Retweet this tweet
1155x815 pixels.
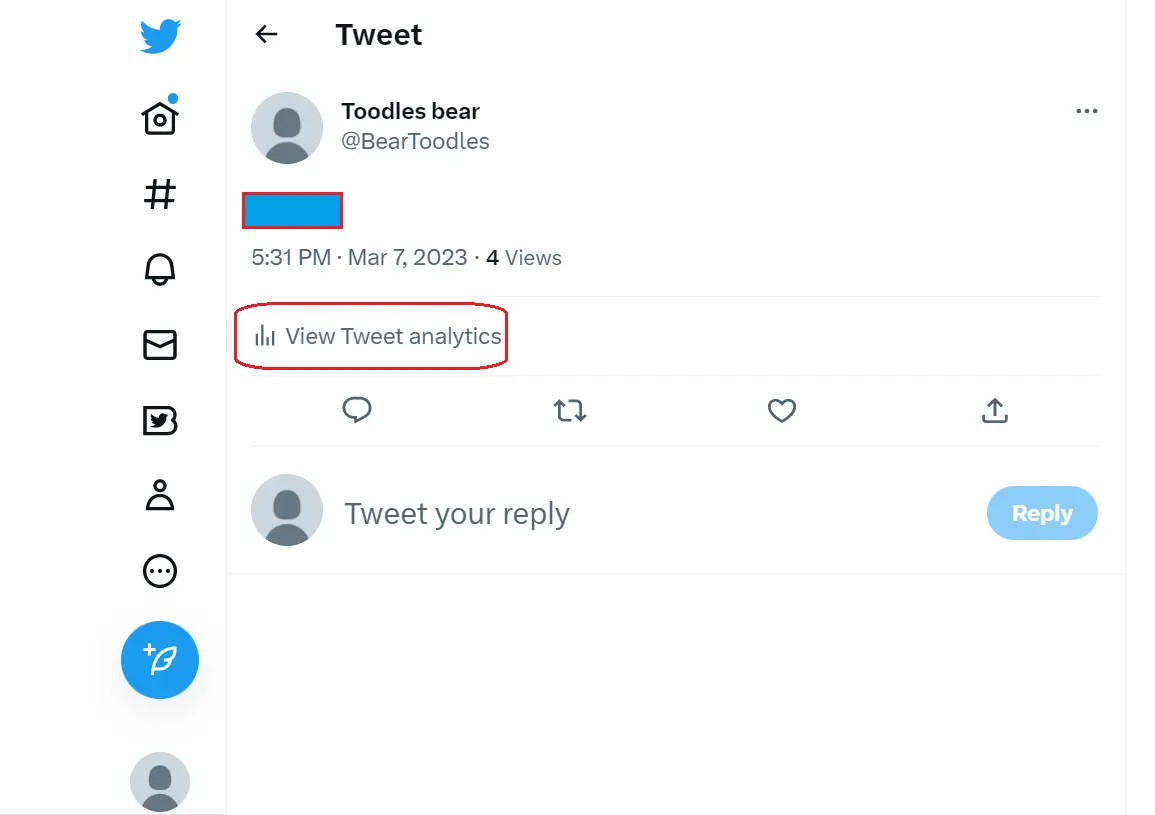570,410
